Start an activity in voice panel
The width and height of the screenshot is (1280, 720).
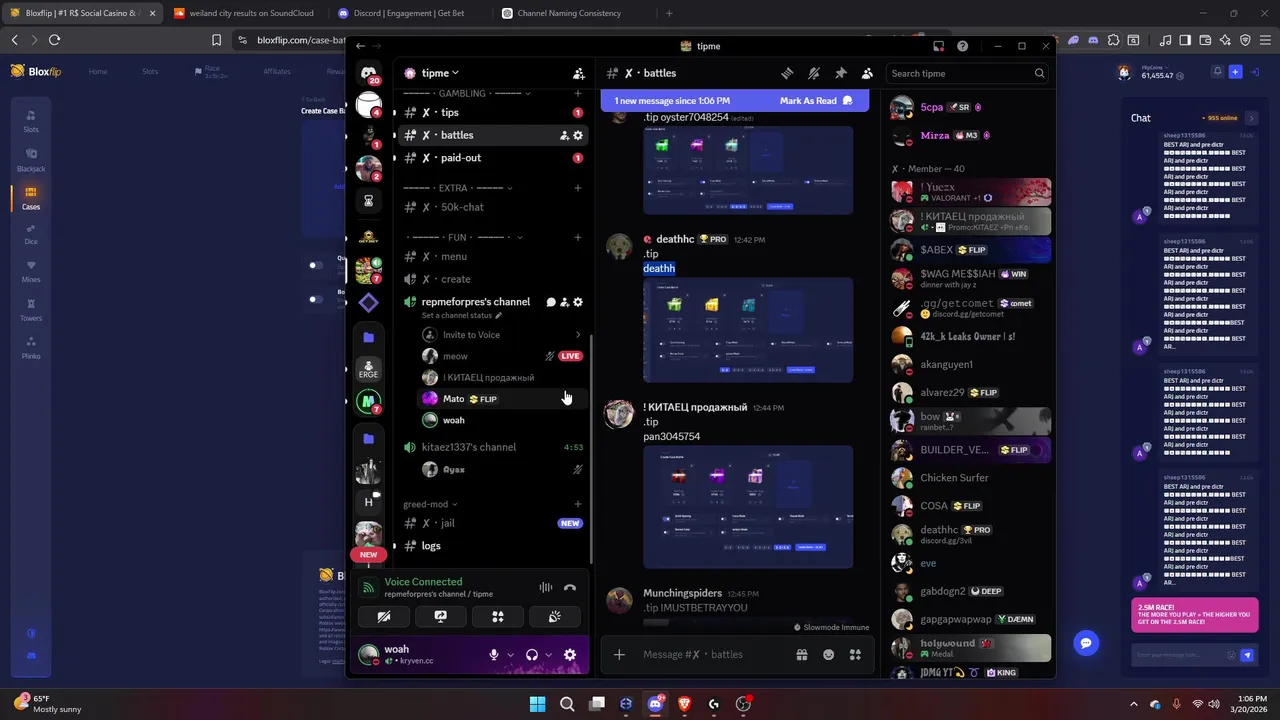coord(497,617)
